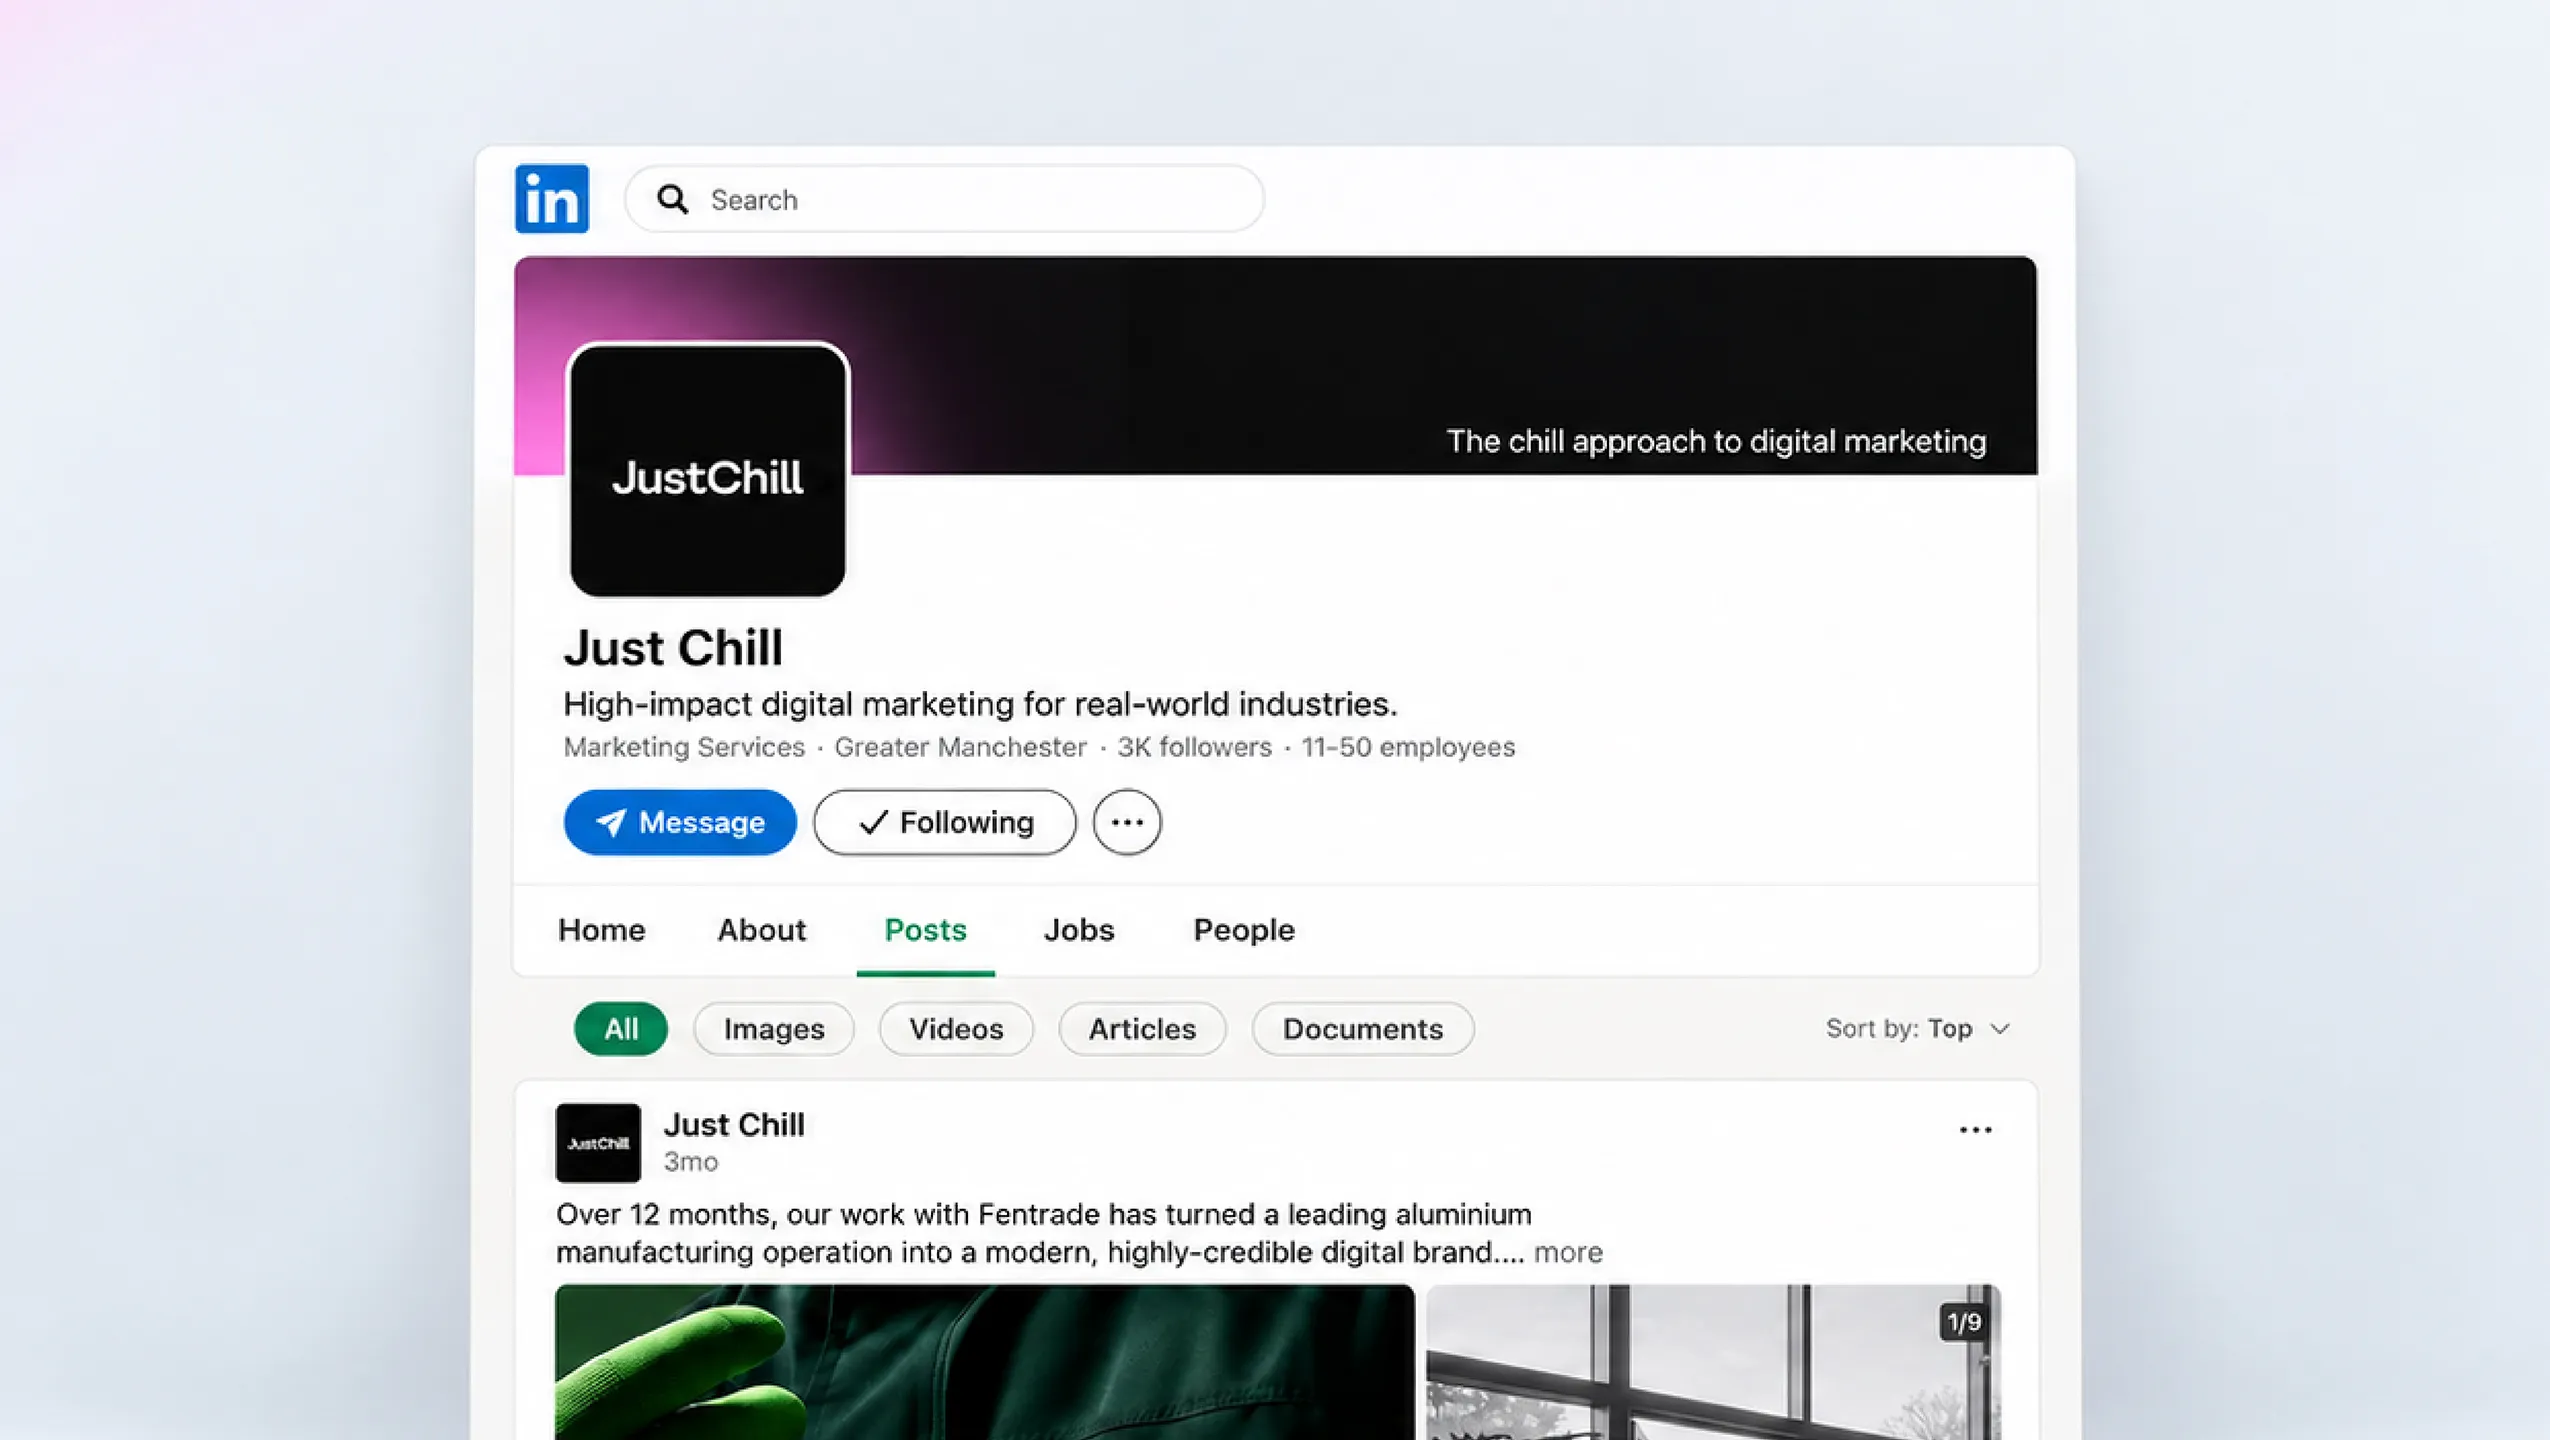Open the Just Chill post author name
The width and height of the screenshot is (2550, 1440).
(734, 1125)
